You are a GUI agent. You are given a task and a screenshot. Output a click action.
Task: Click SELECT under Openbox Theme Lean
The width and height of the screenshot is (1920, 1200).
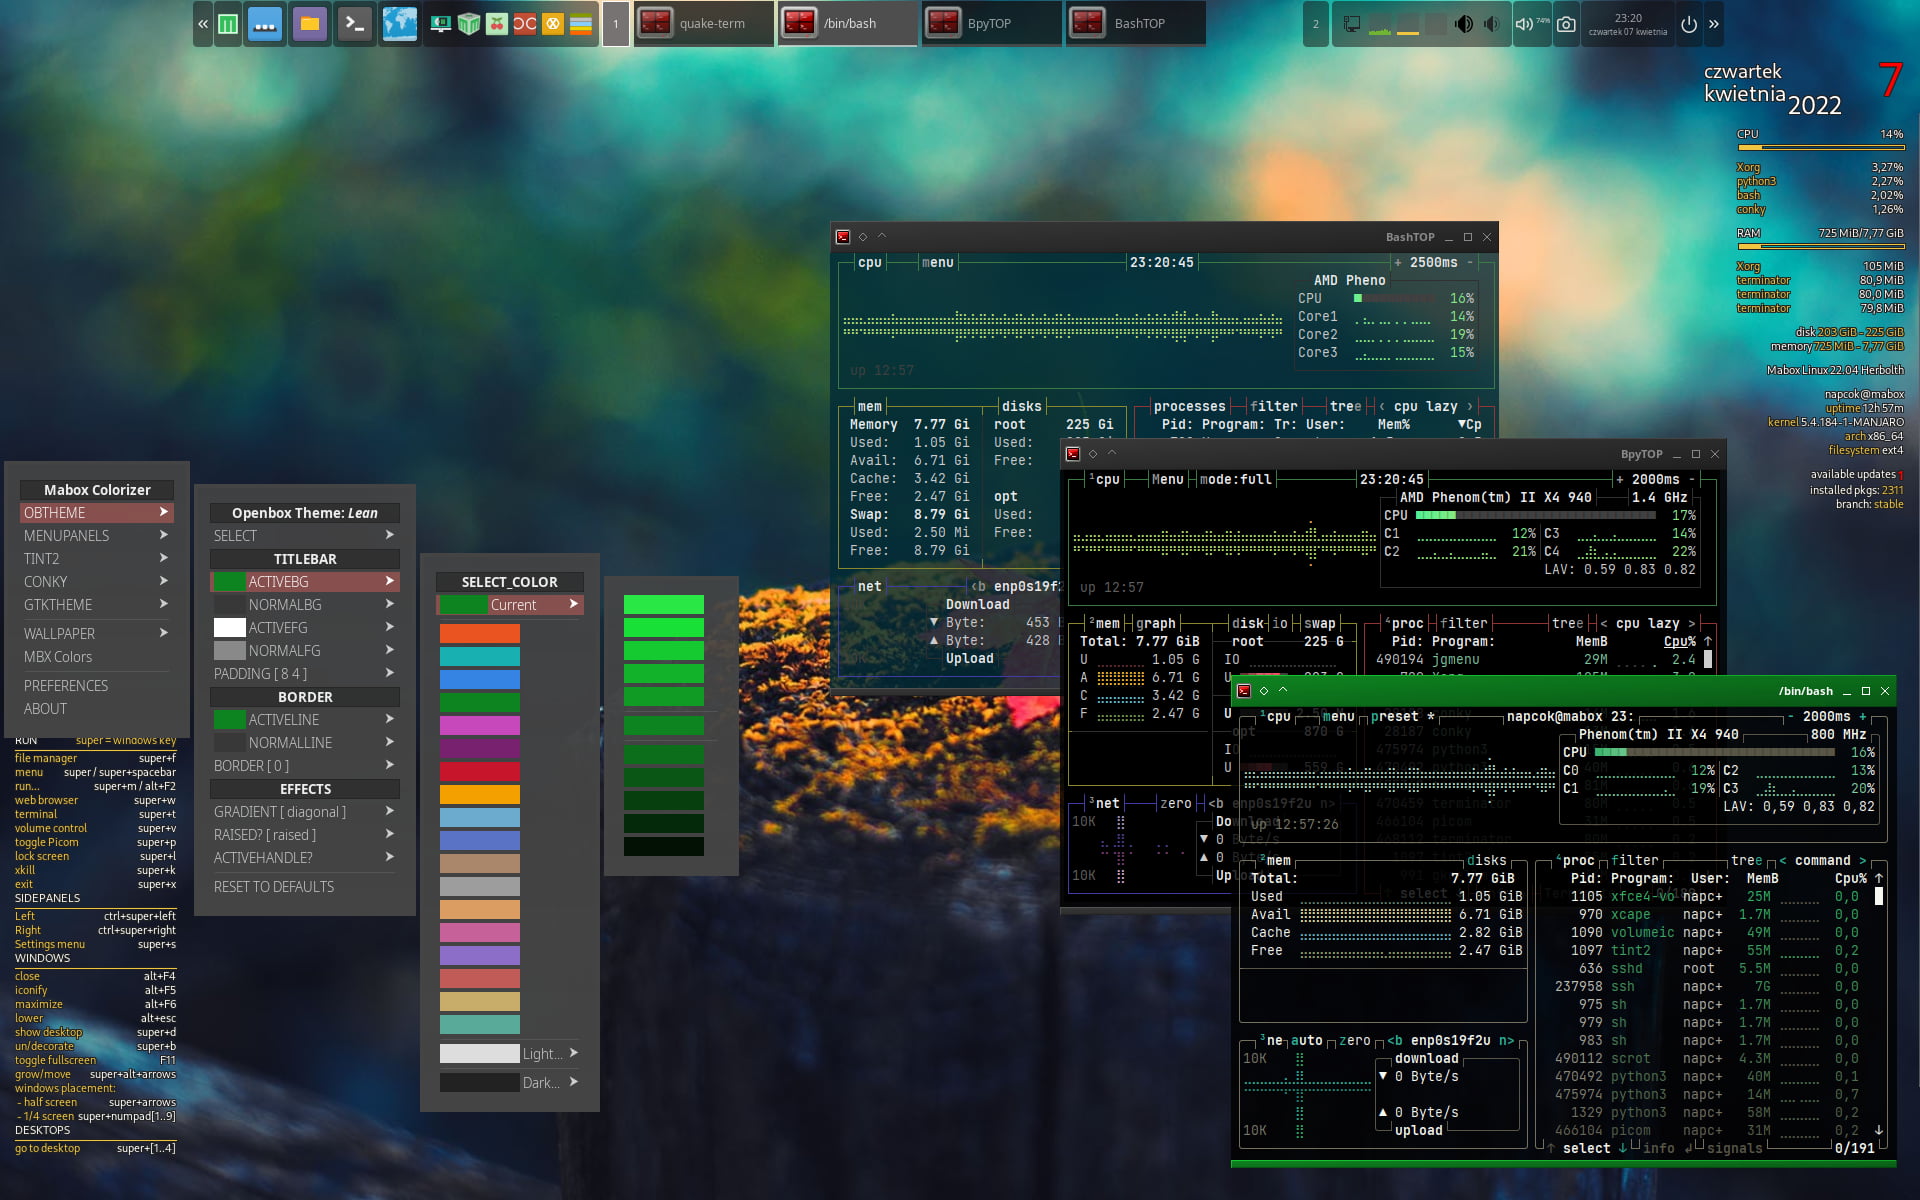point(236,535)
